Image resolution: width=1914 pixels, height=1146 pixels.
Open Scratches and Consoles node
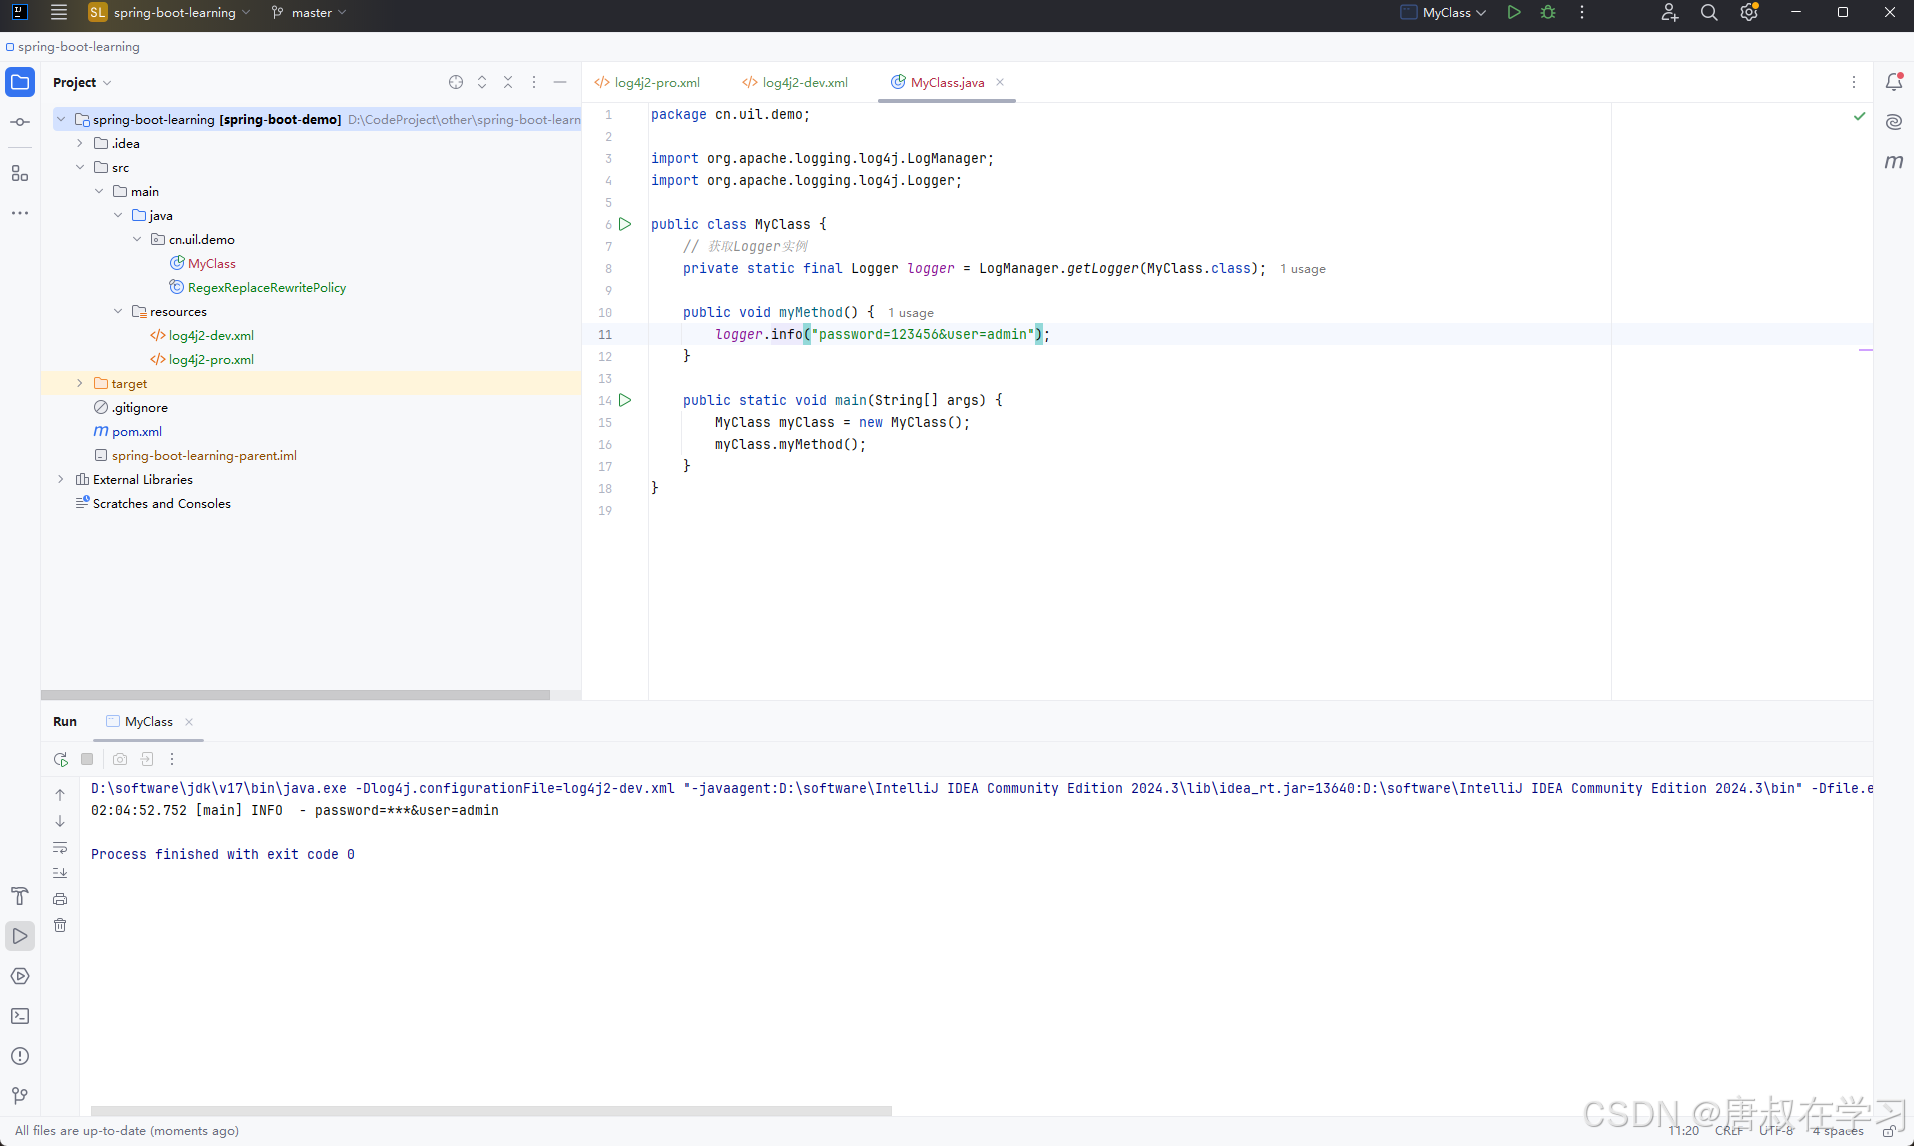click(x=161, y=503)
